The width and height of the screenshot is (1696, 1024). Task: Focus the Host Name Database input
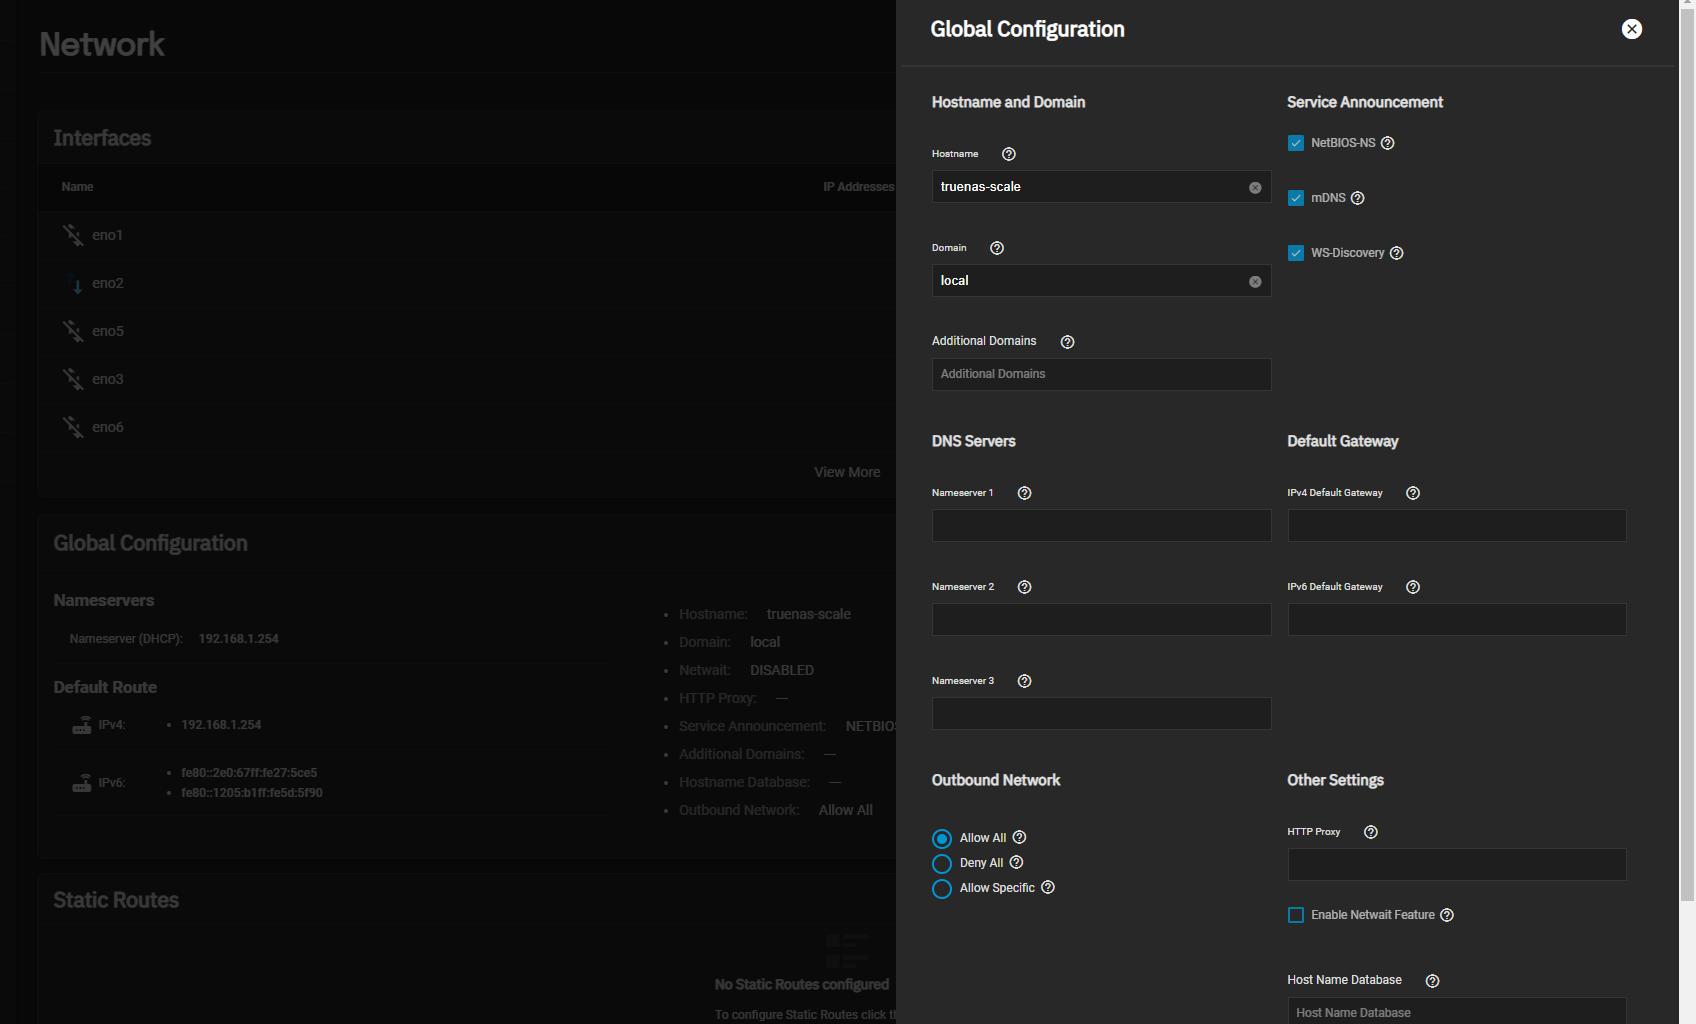coord(1457,1012)
